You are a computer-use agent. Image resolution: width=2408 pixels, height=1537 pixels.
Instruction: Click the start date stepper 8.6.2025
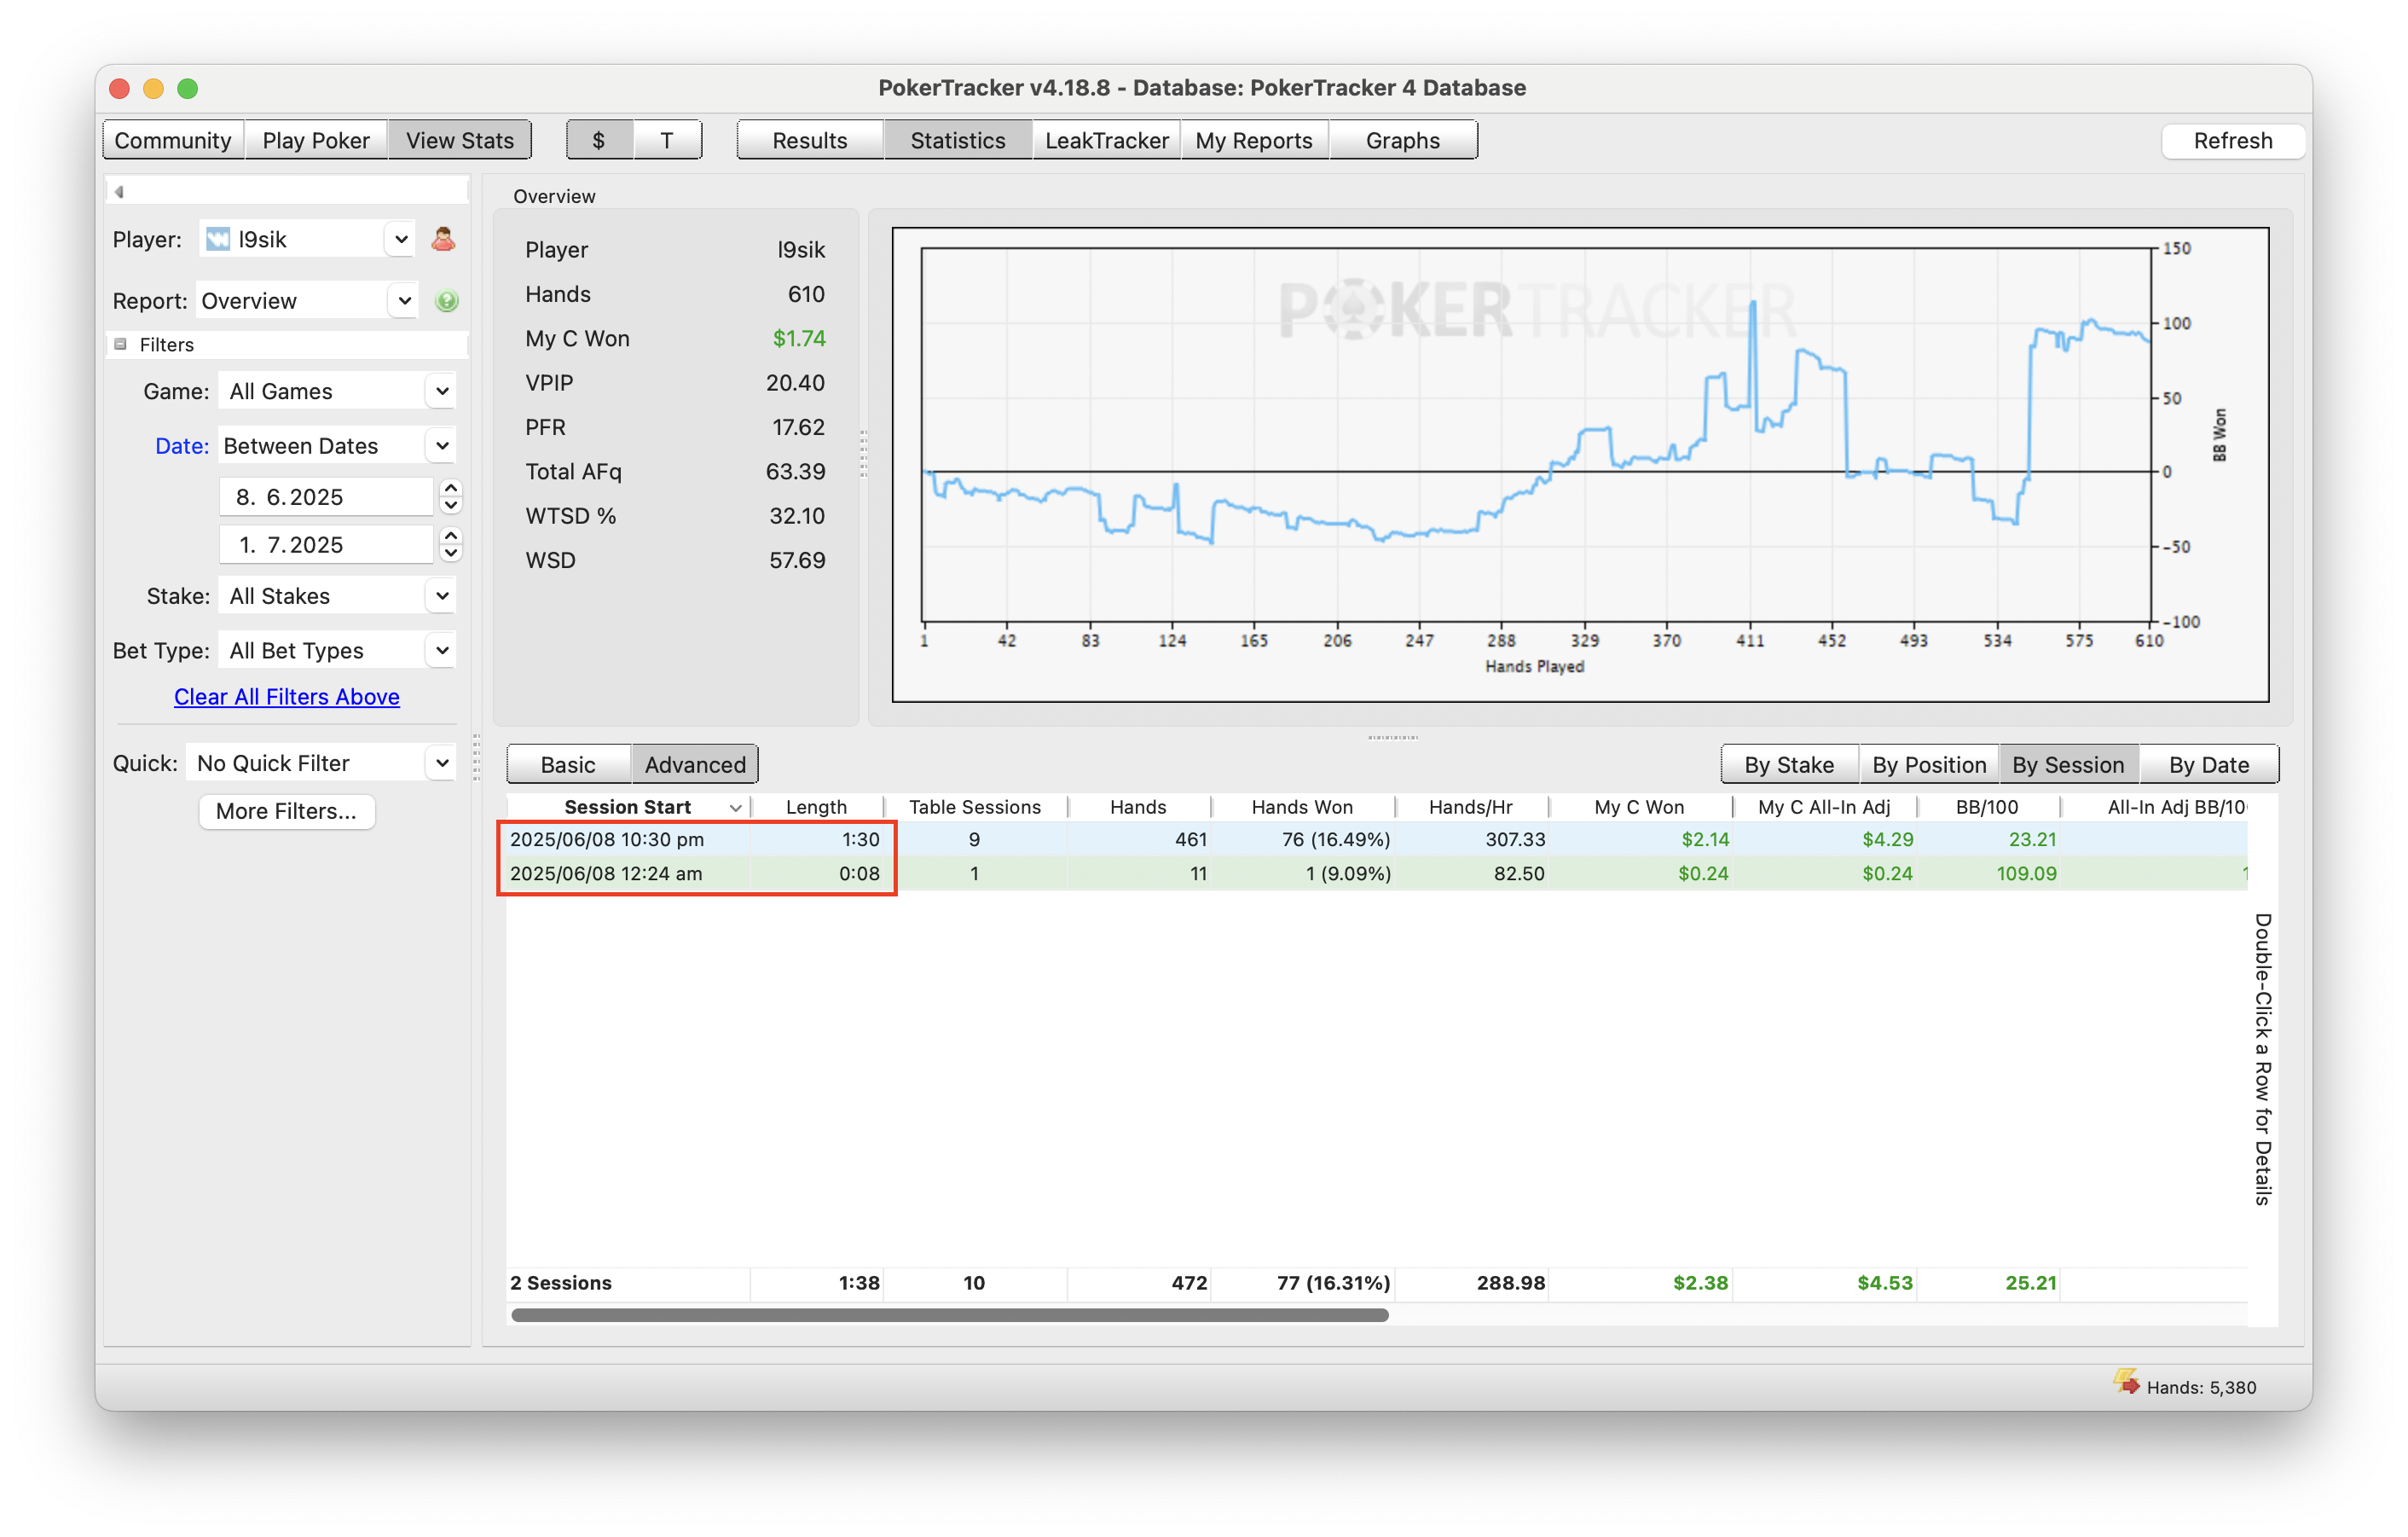(x=451, y=497)
